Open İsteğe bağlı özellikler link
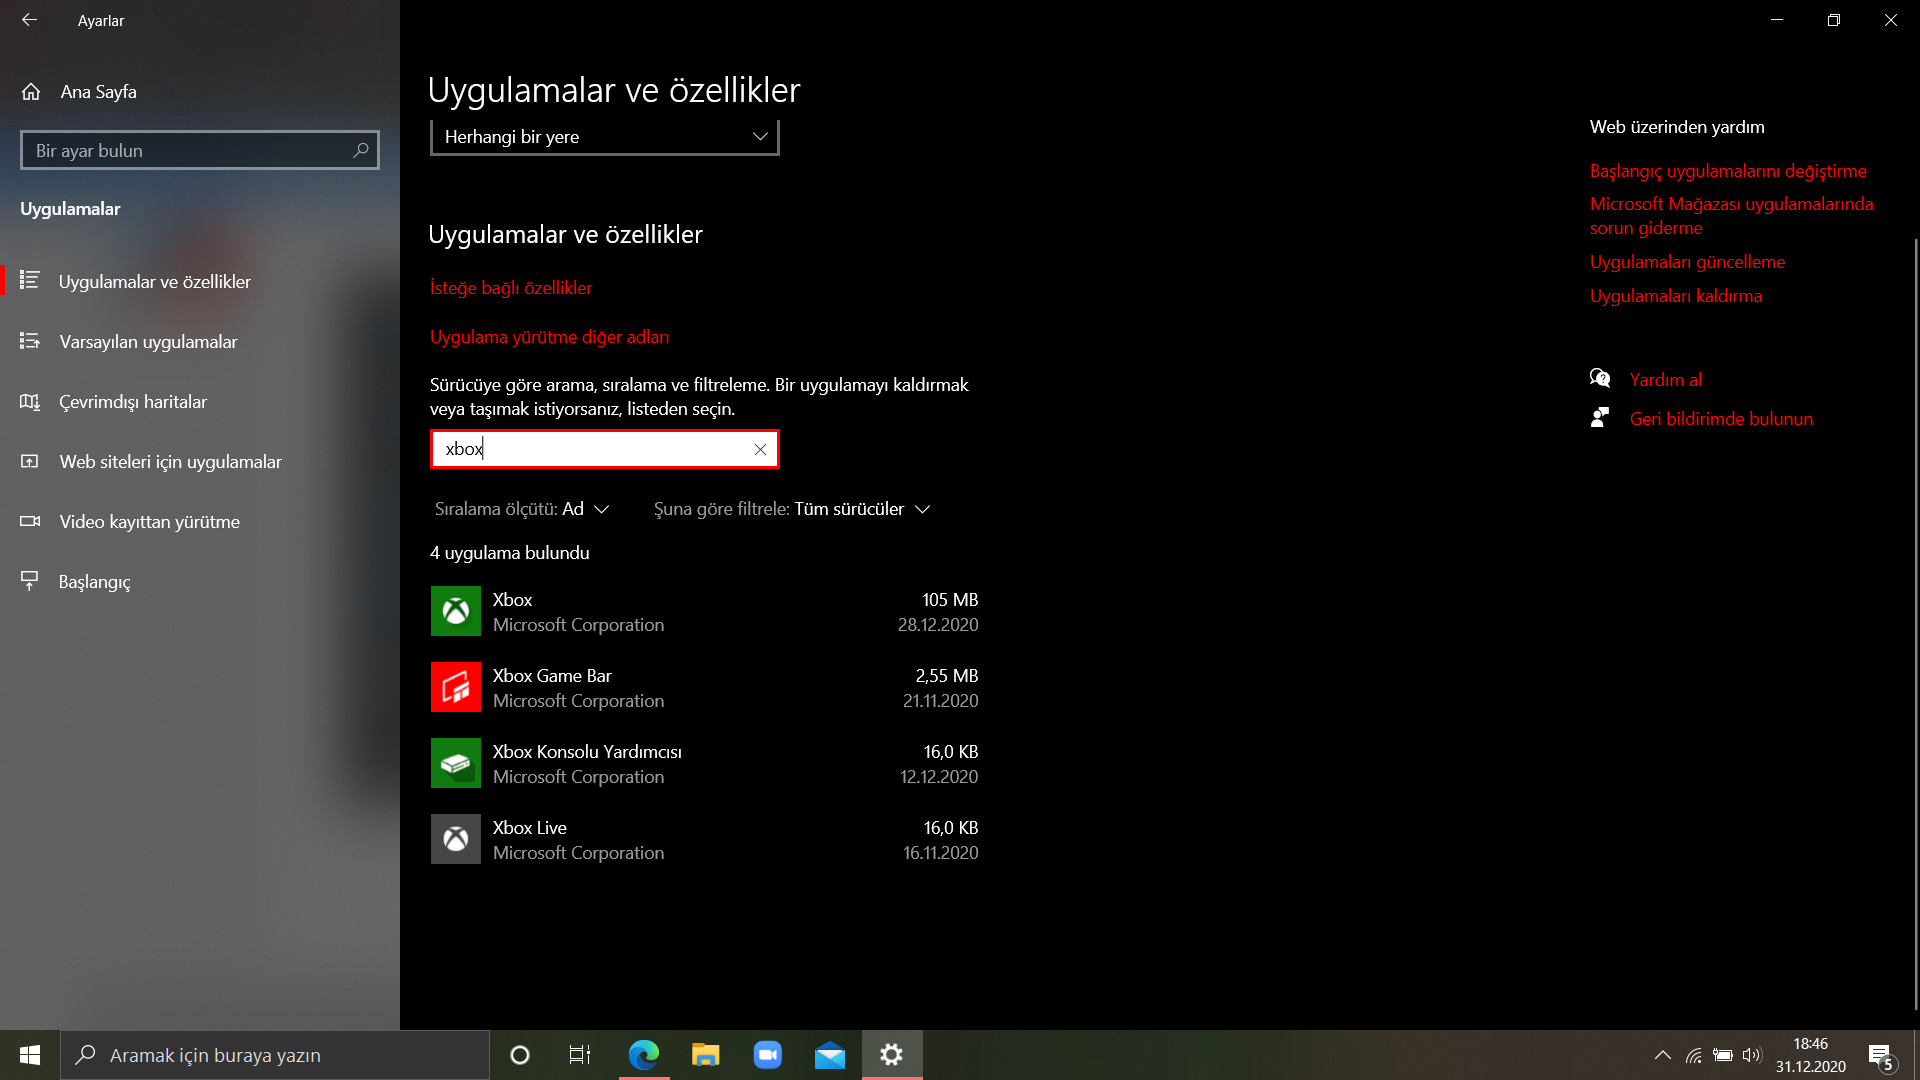The height and width of the screenshot is (1080, 1920). pyautogui.click(x=510, y=288)
